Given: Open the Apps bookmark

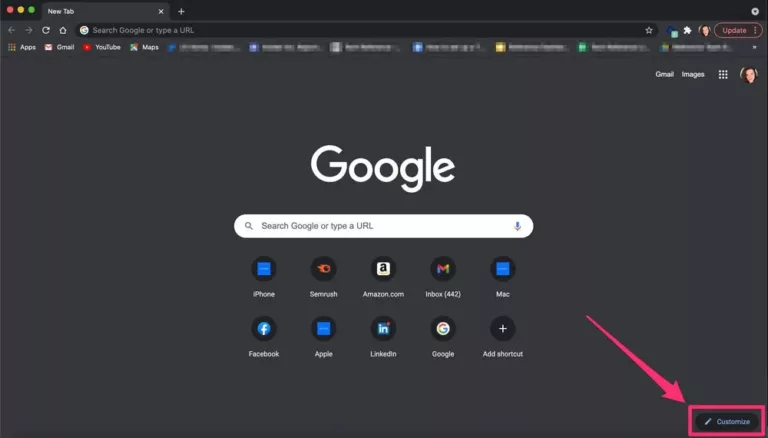Looking at the screenshot, I should point(22,48).
